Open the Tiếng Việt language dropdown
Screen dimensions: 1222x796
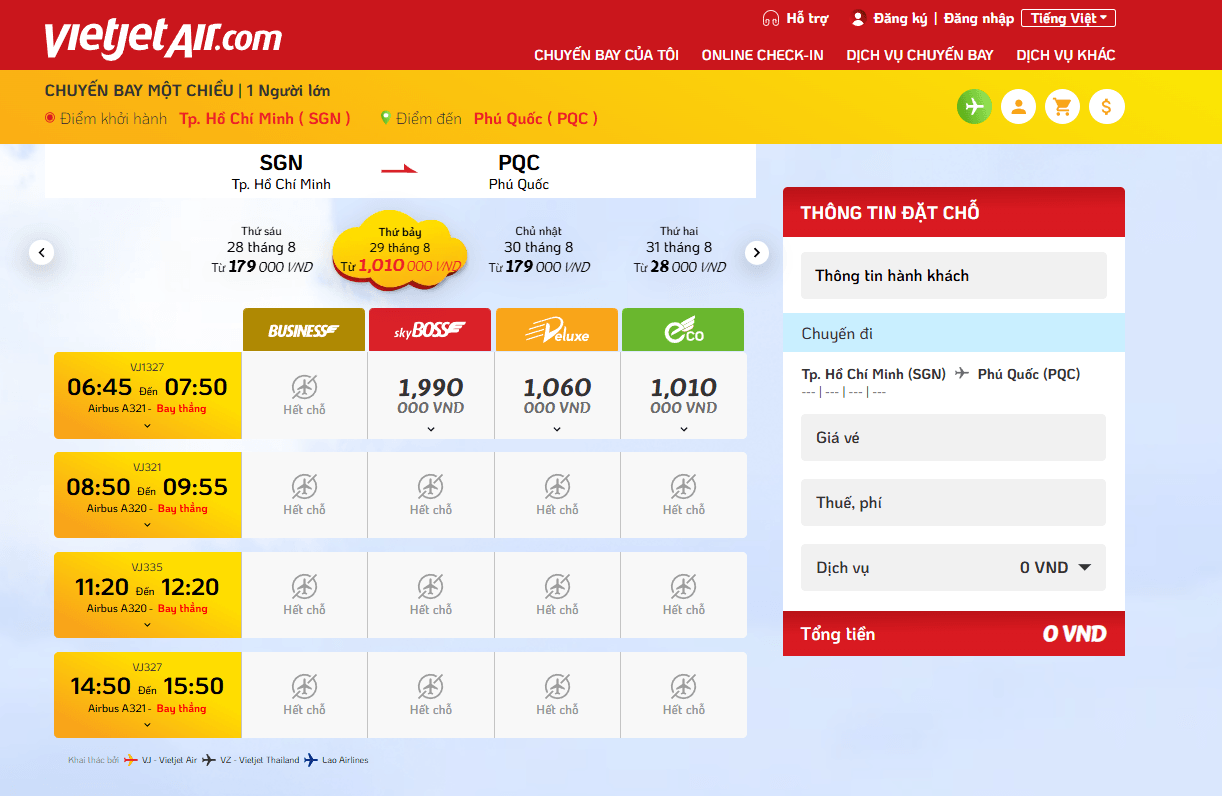pyautogui.click(x=1068, y=18)
